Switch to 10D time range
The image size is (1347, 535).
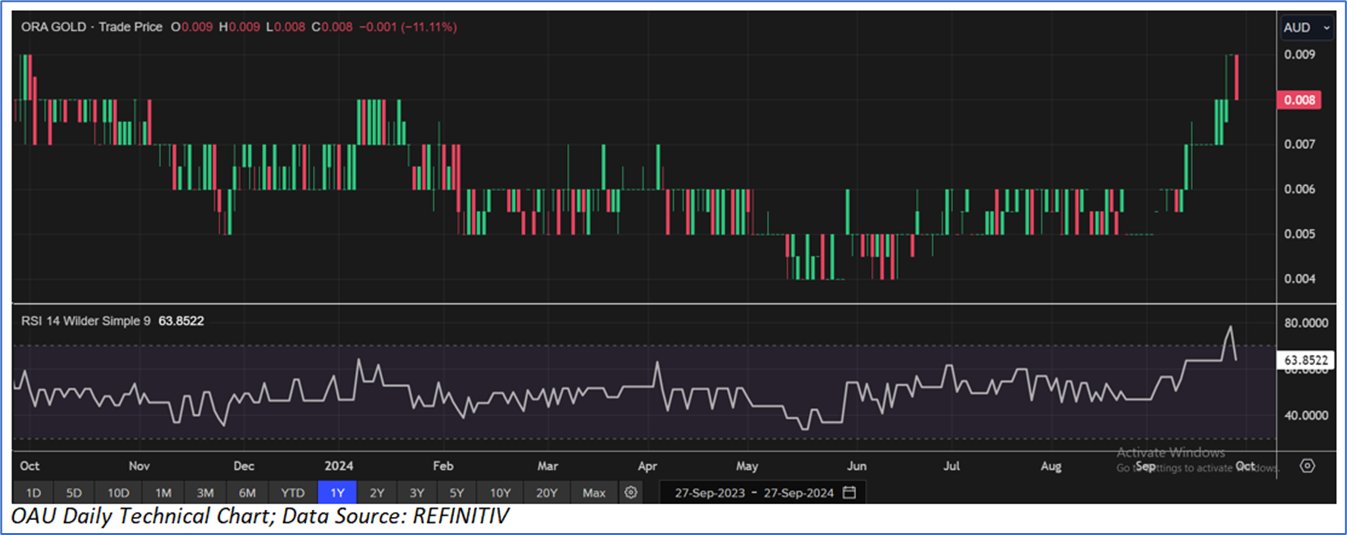pyautogui.click(x=119, y=492)
